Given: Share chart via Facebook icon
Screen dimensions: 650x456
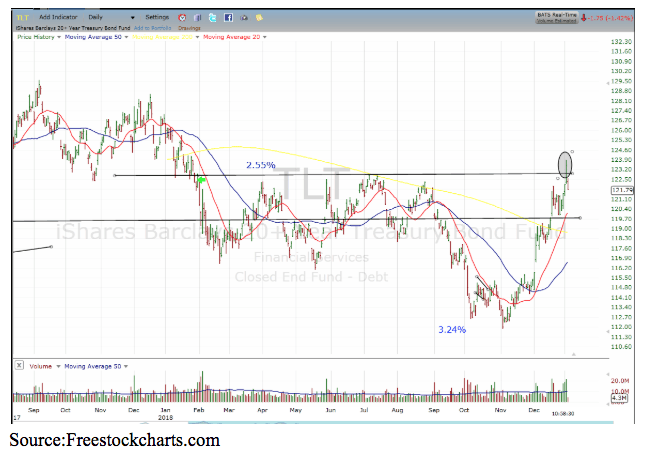Looking at the screenshot, I should click(228, 17).
